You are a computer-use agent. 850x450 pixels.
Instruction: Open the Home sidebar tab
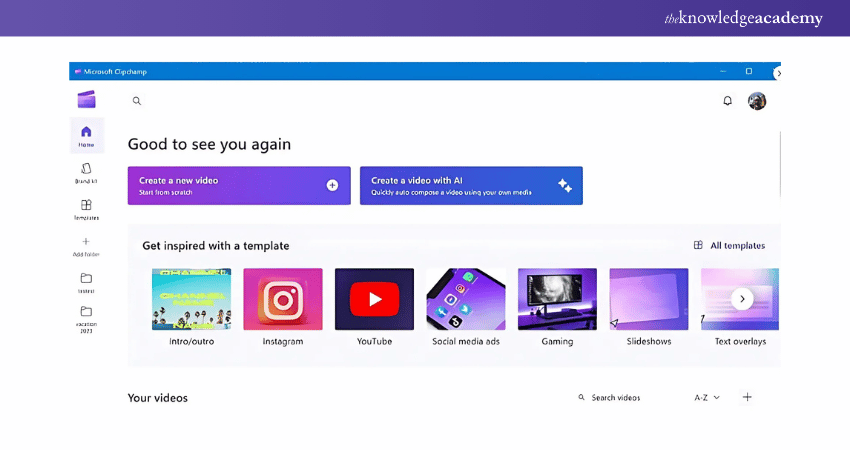(86, 135)
